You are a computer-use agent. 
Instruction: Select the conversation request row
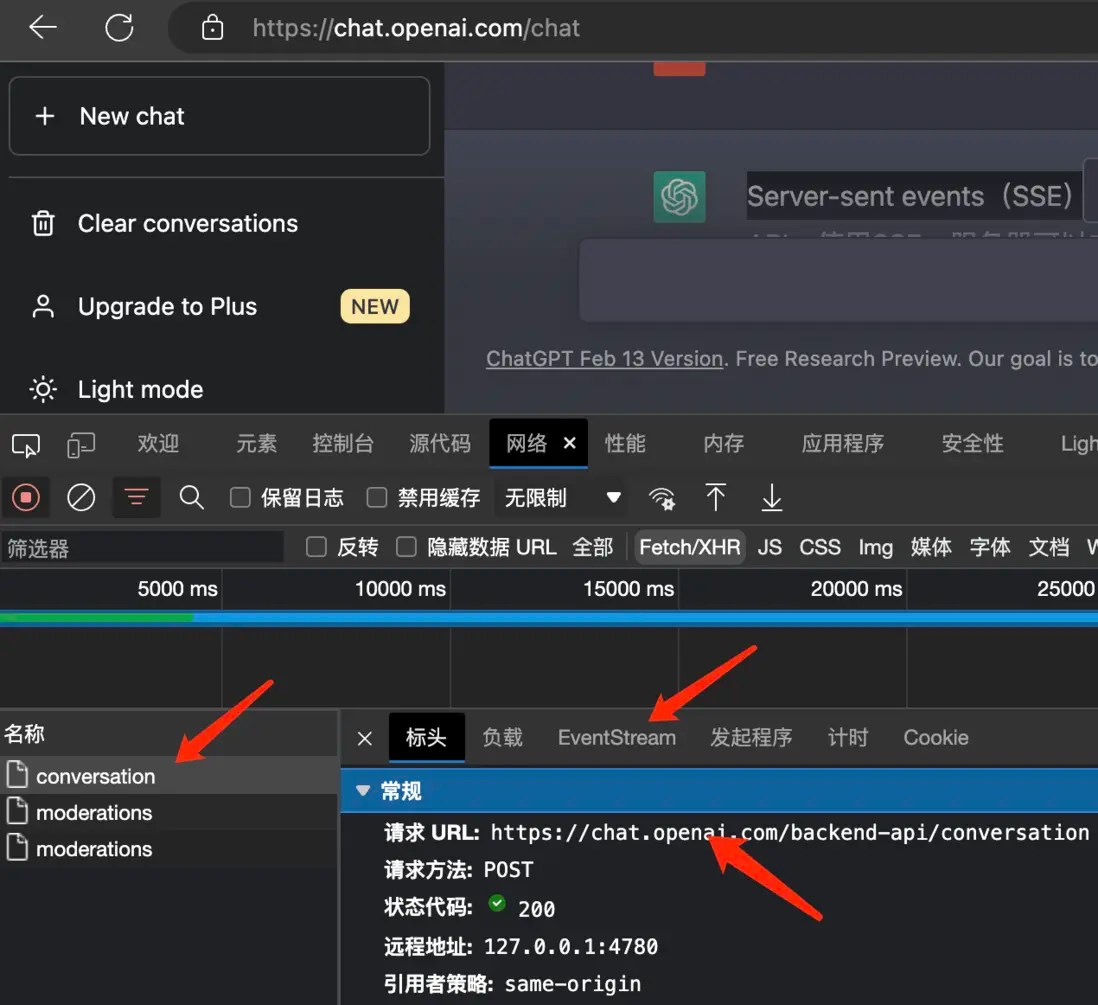coord(95,776)
